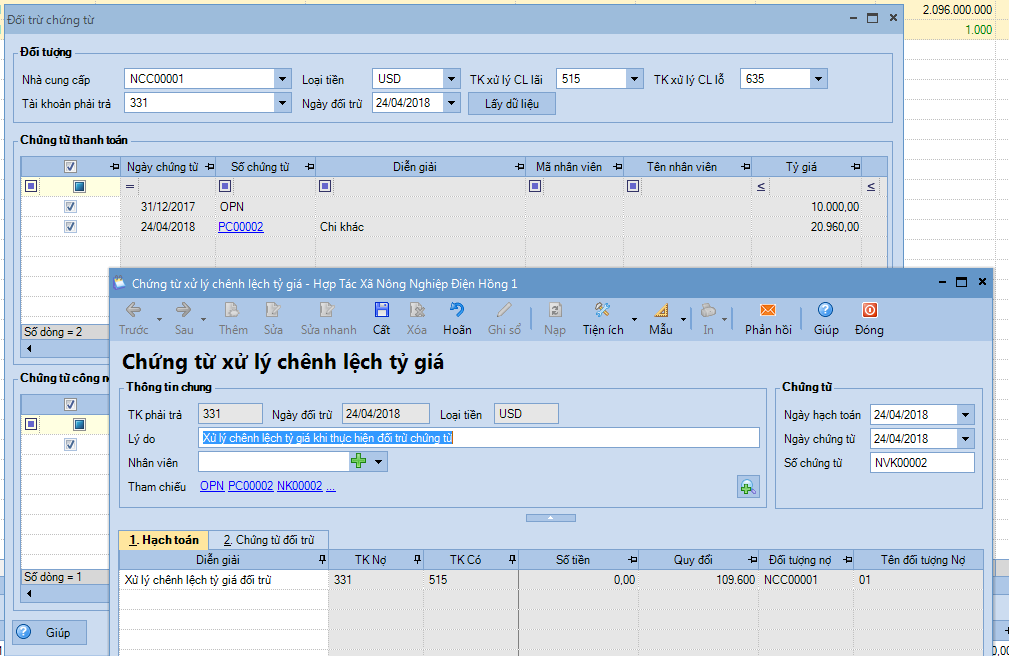The image size is (1009, 656).
Task: Open PC00002 link in payment grid
Action: pos(241,227)
